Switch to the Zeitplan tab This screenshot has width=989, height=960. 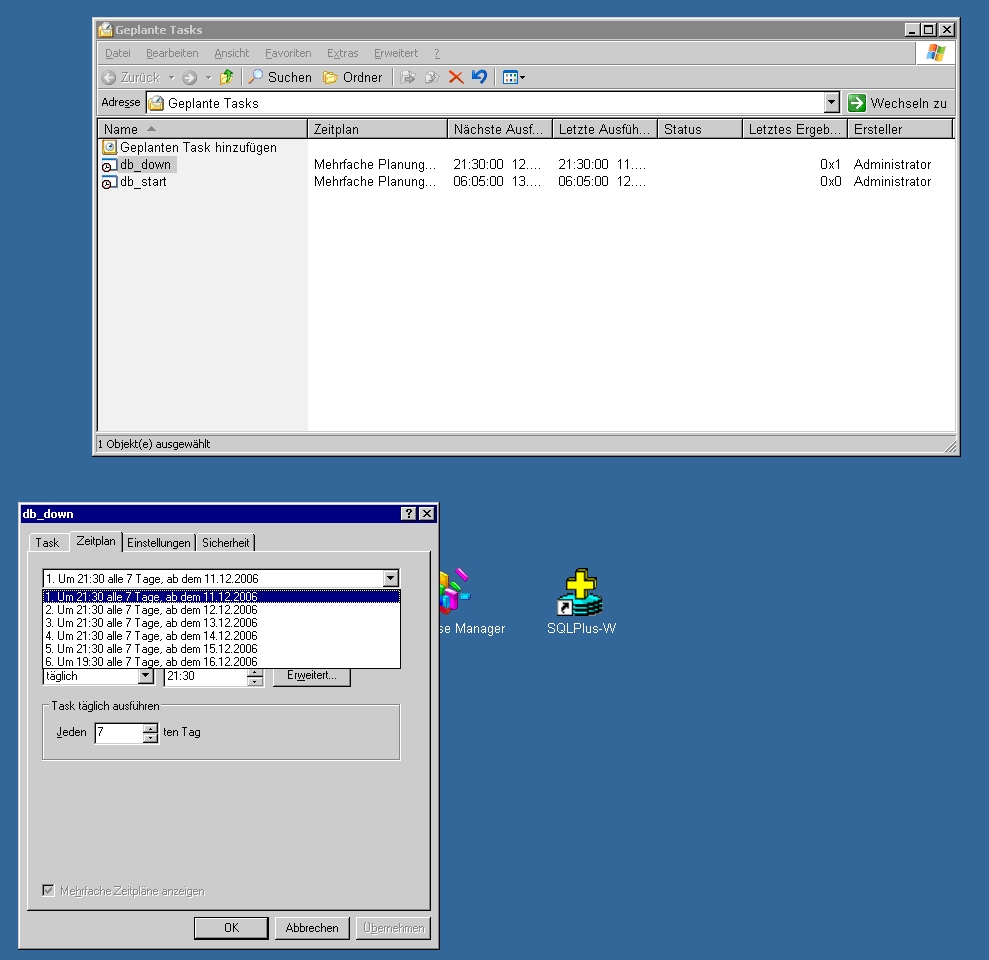pos(96,541)
